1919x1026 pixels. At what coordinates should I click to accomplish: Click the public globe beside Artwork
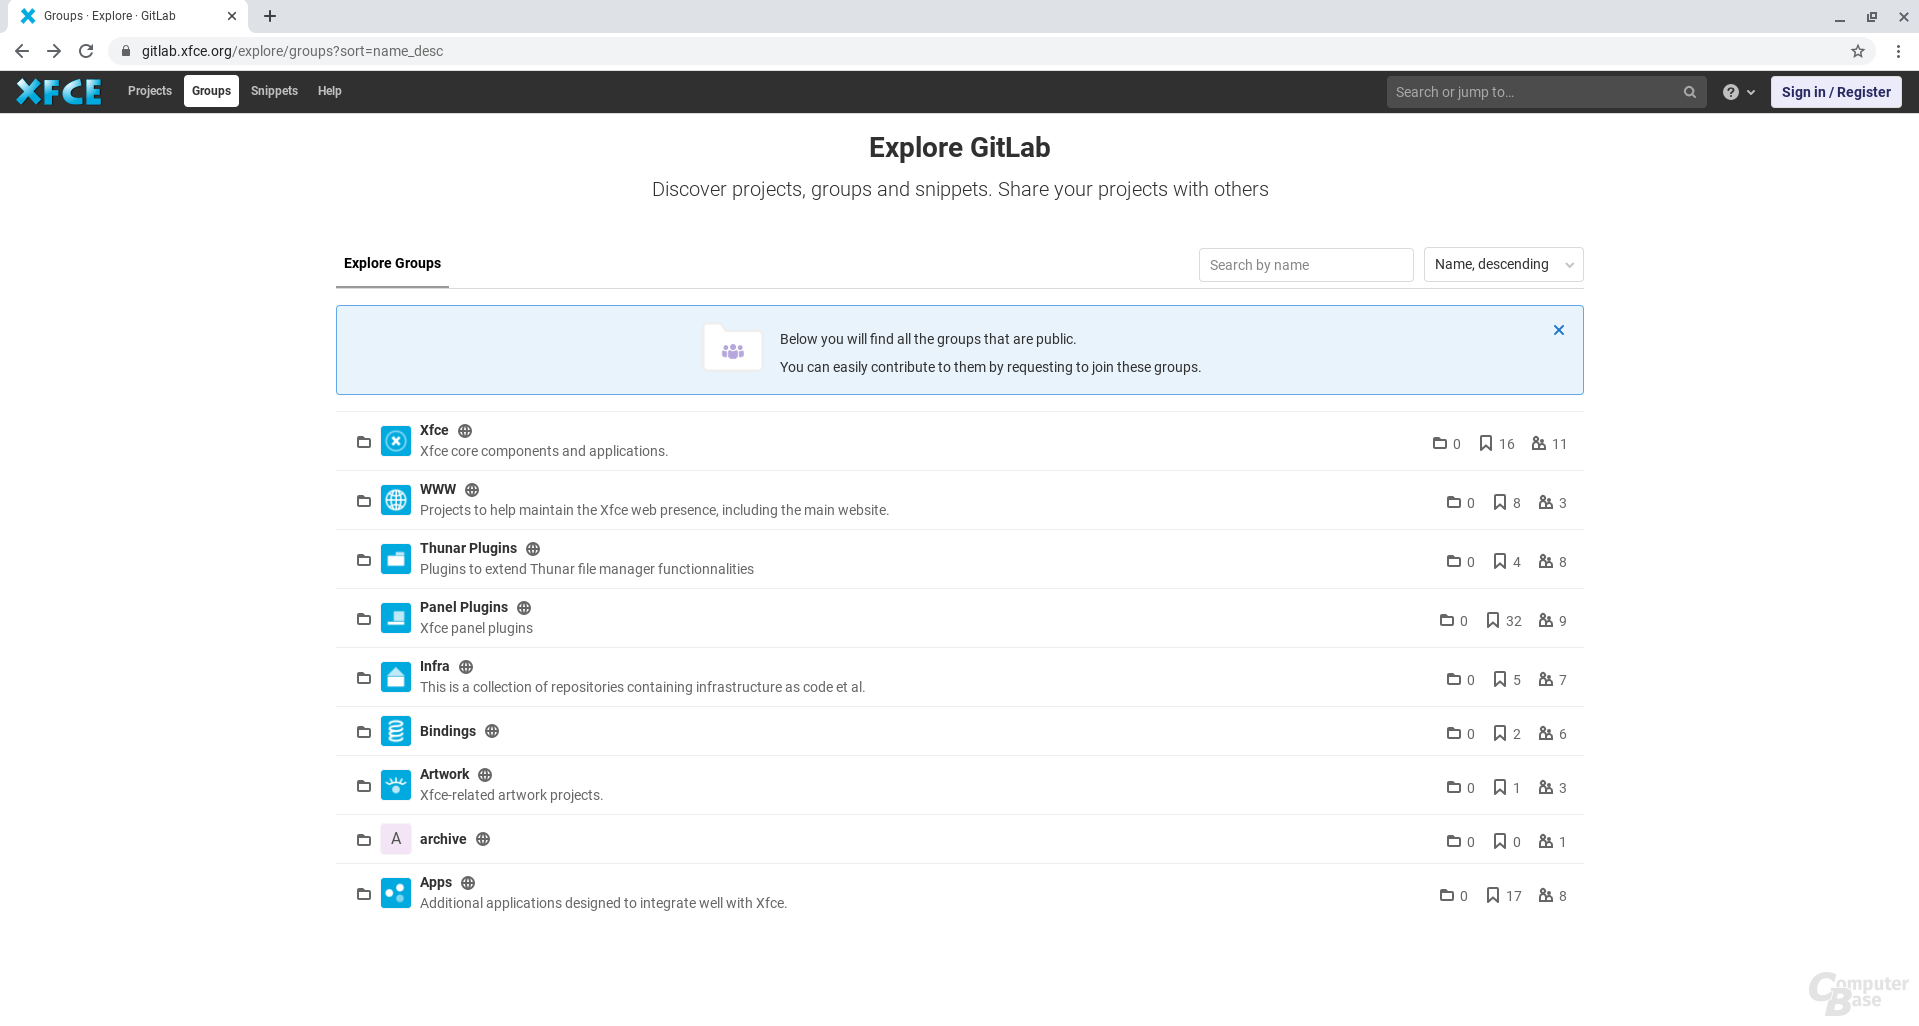point(485,775)
